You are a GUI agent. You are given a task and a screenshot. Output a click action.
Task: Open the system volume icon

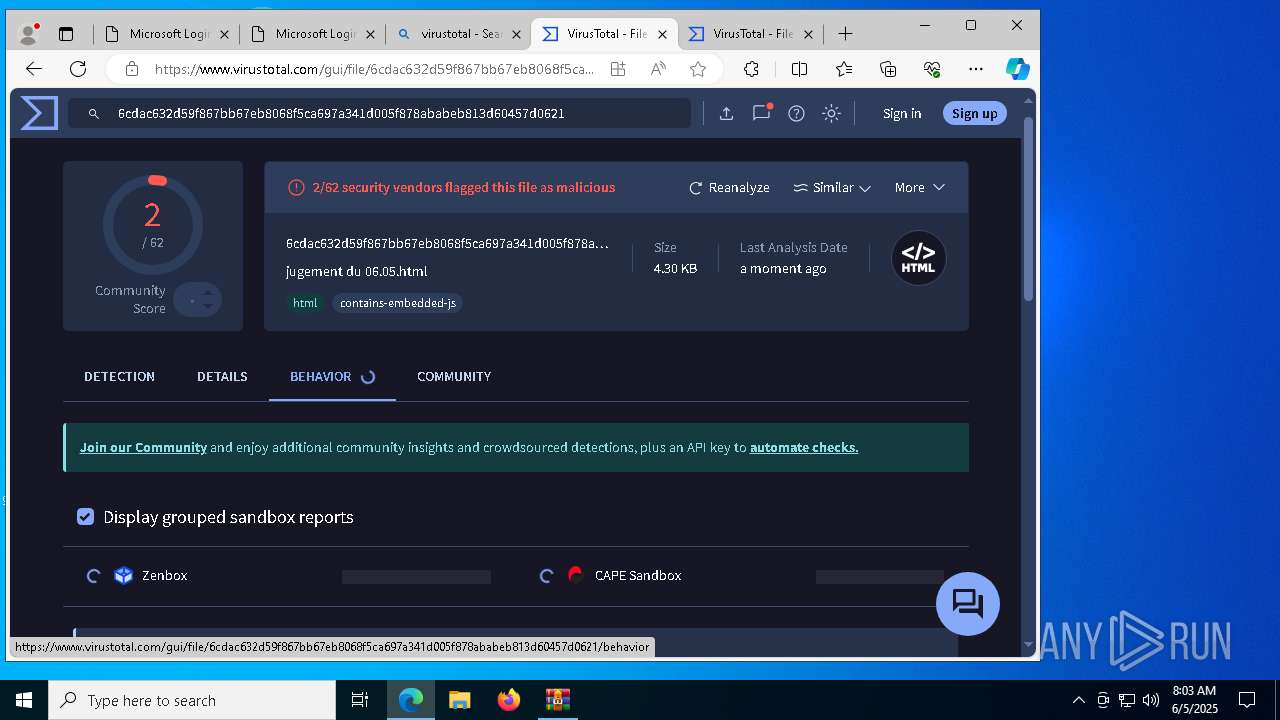[1150, 700]
